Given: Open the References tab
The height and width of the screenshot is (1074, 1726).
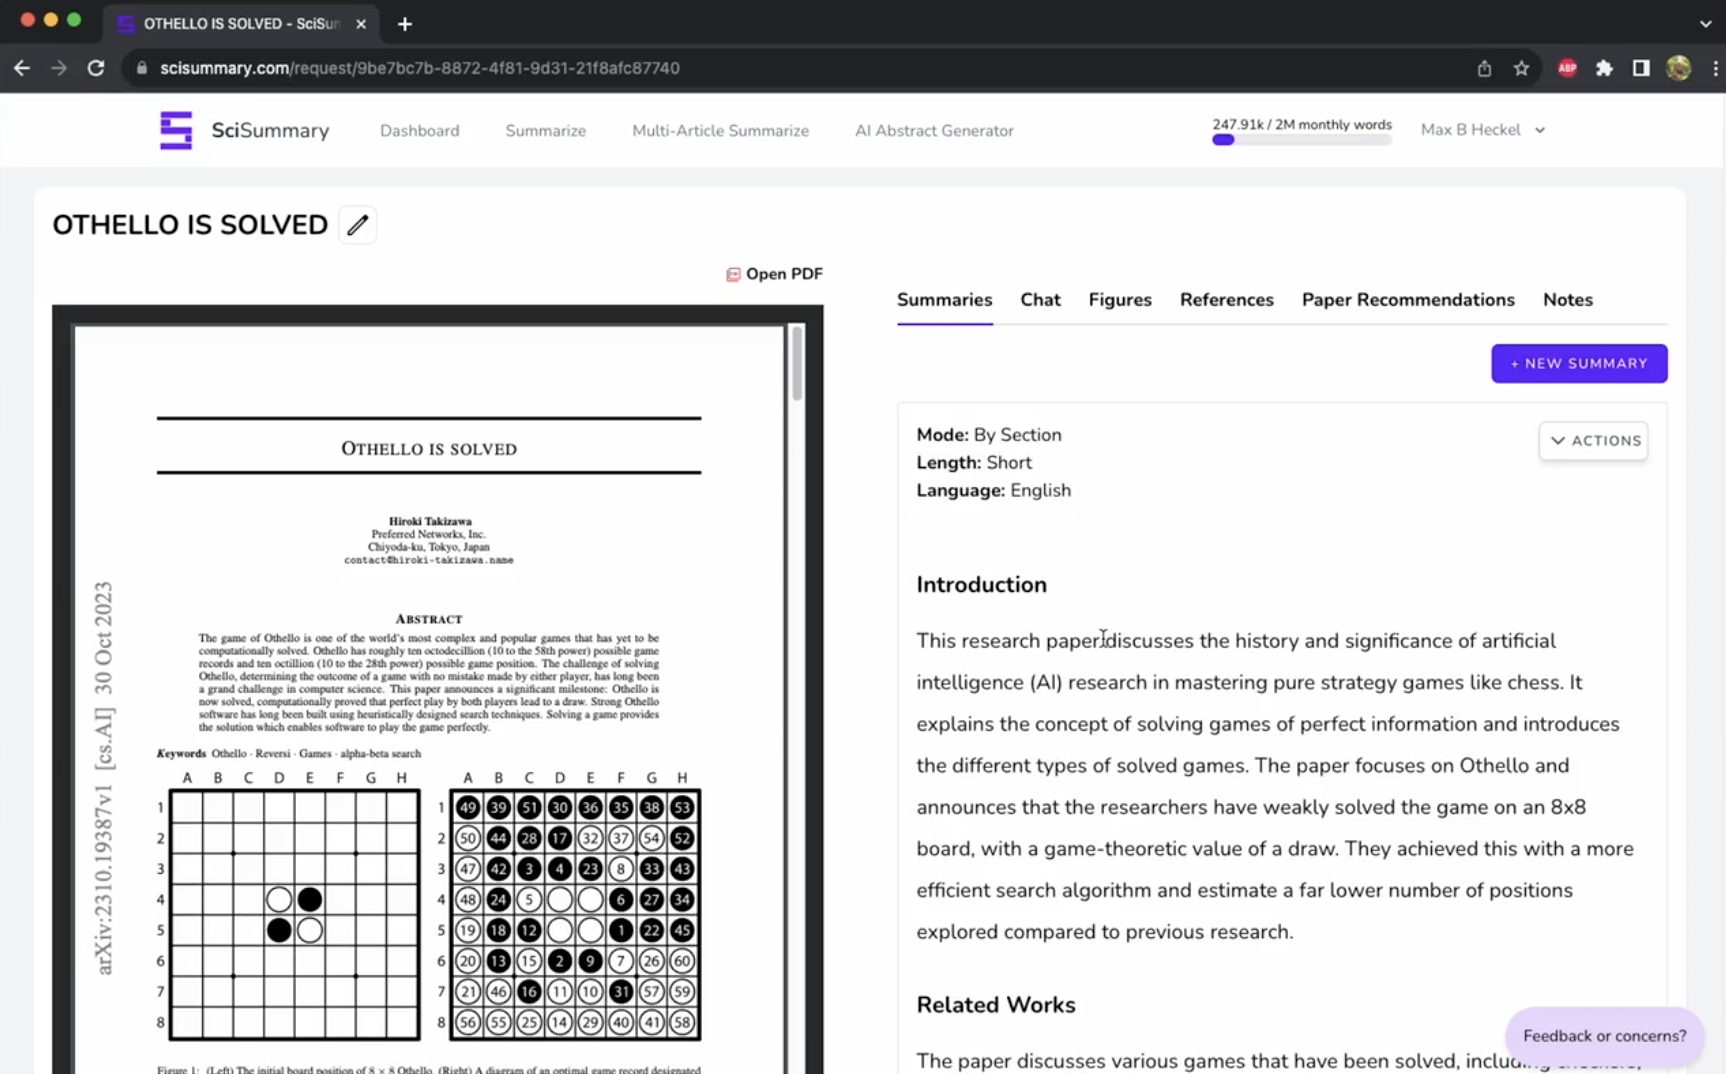Looking at the screenshot, I should tap(1227, 300).
